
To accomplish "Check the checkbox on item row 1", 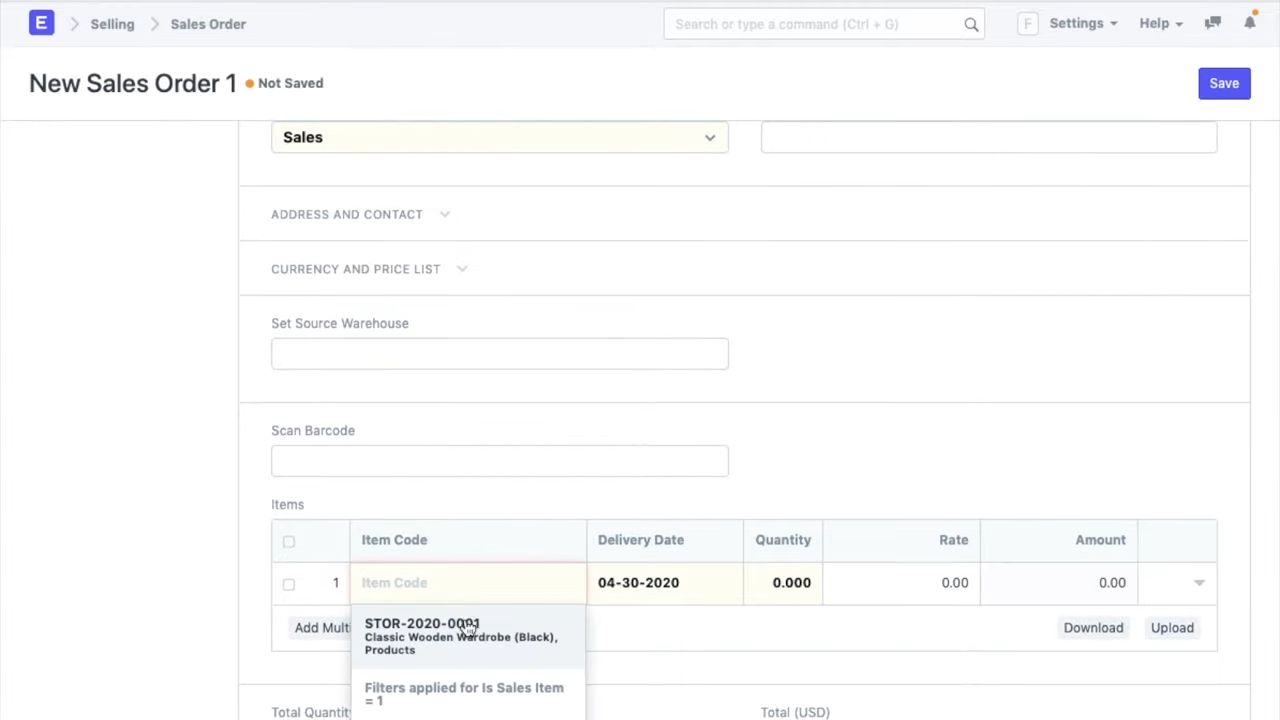I will 288,583.
